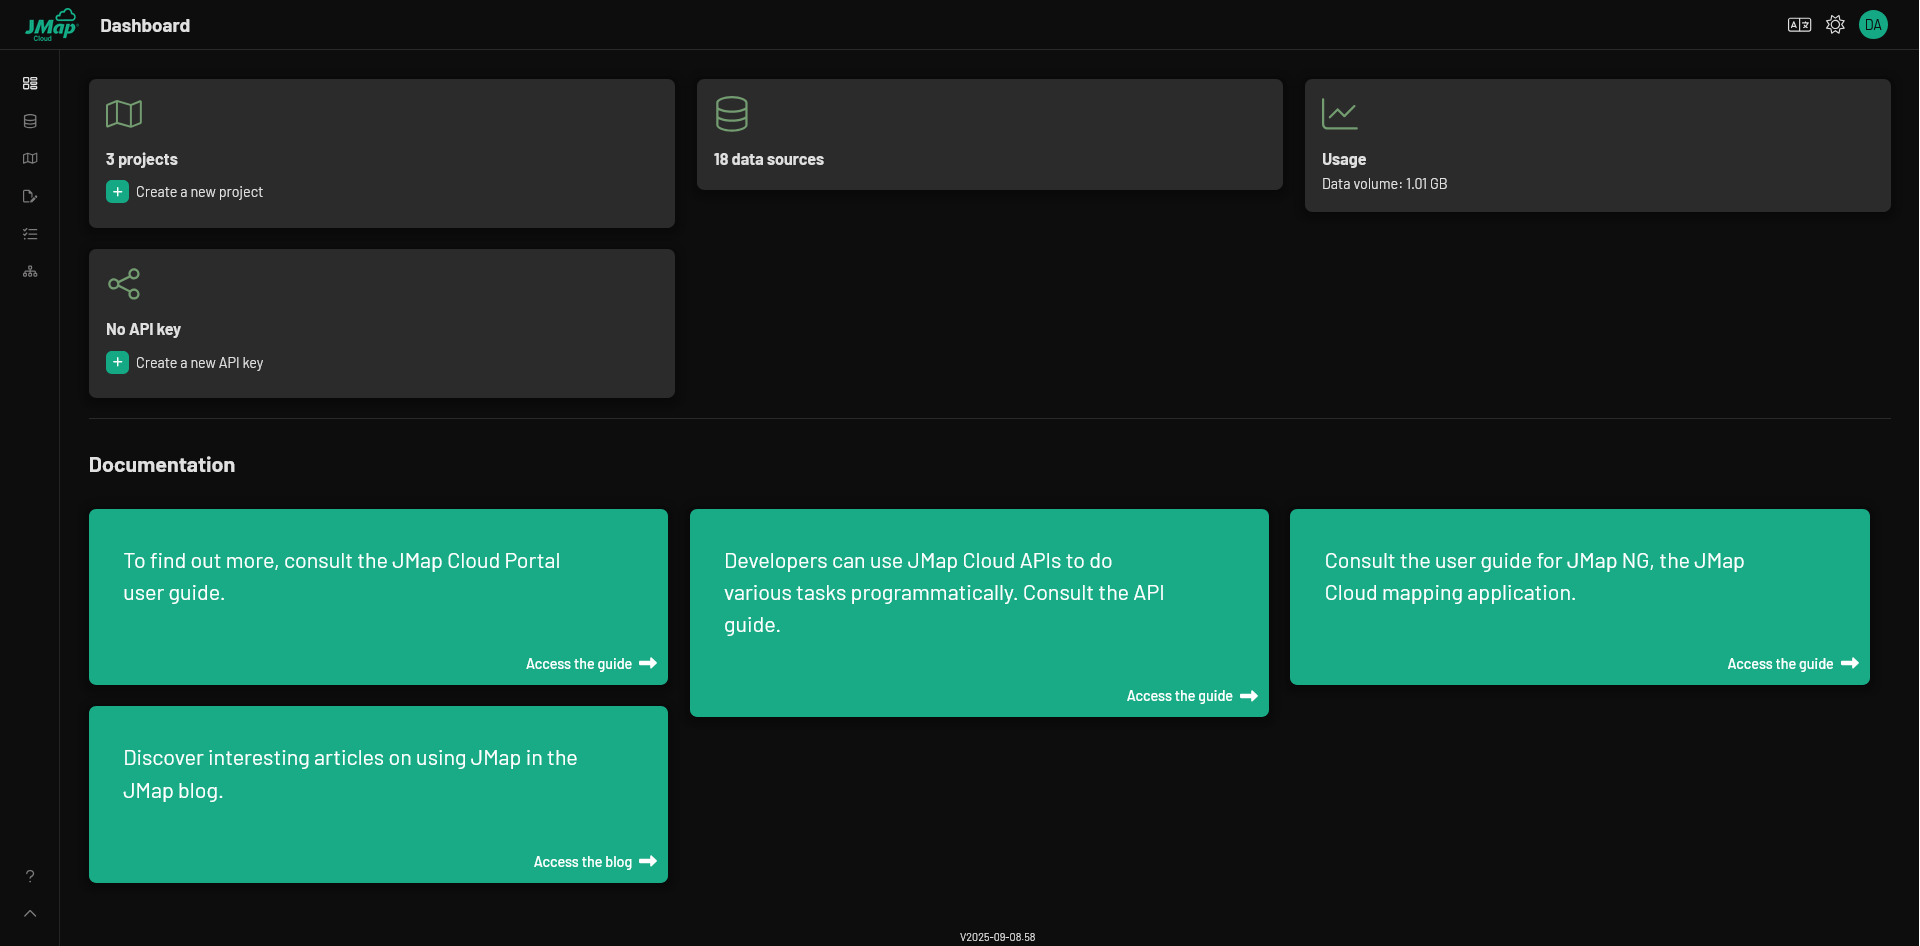Click Access the blog link
This screenshot has height=946, width=1920.
(x=594, y=862)
